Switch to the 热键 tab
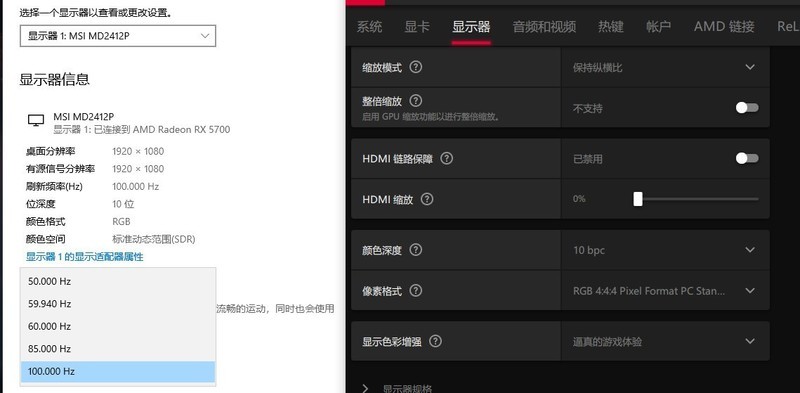Image resolution: width=800 pixels, height=393 pixels. point(611,27)
